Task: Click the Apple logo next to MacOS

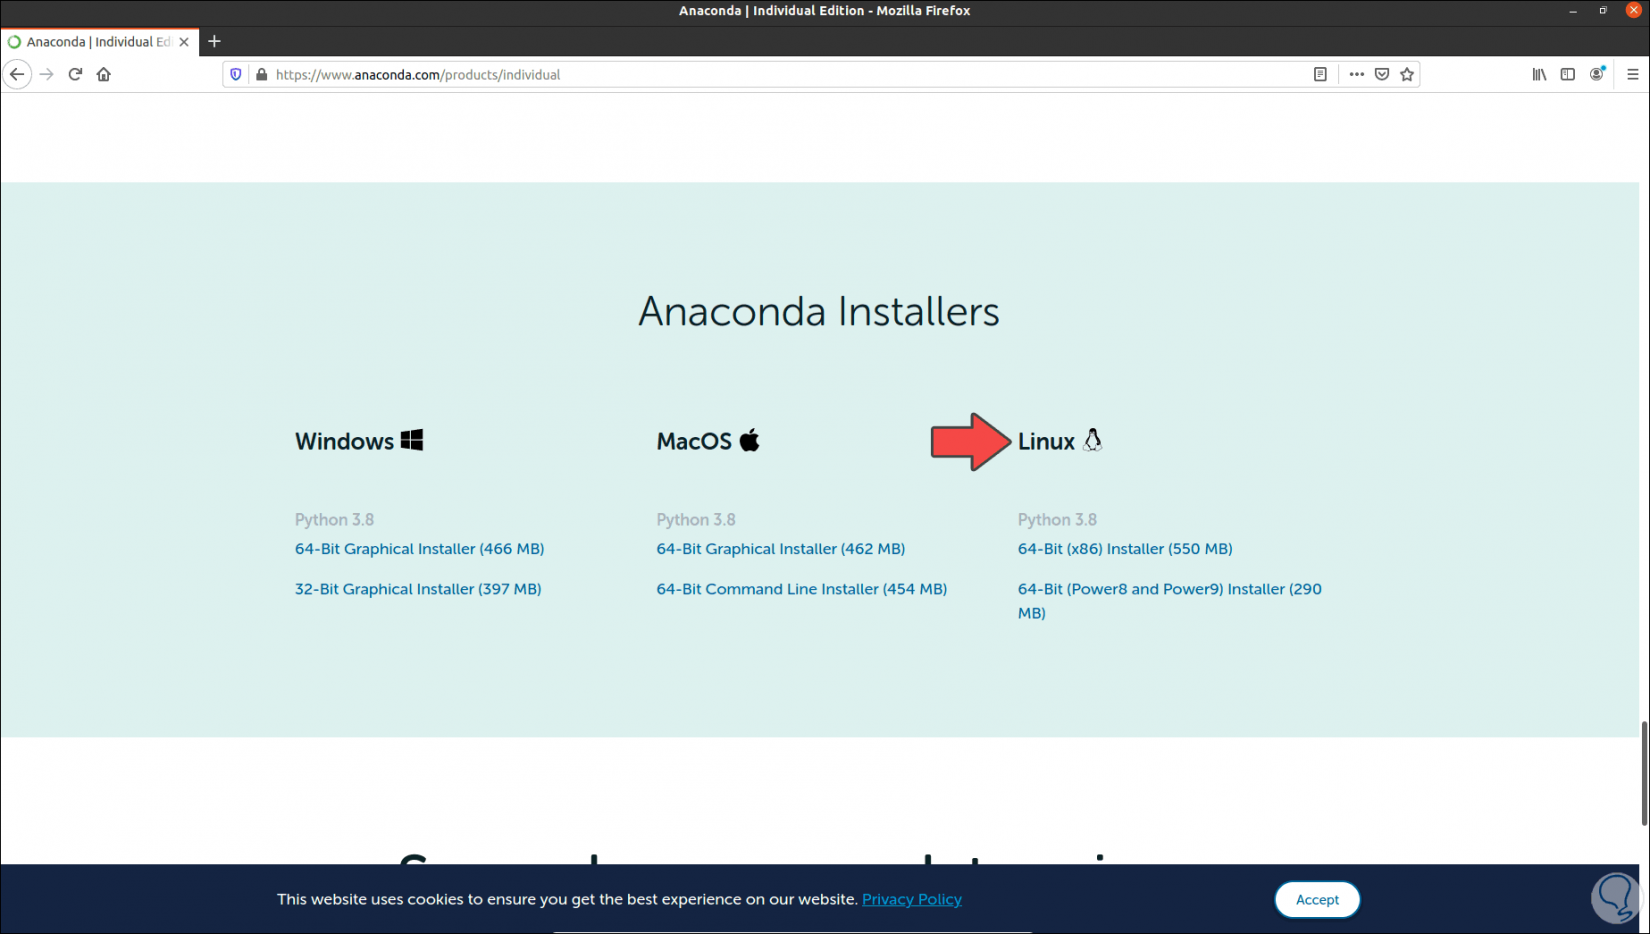Action: [x=749, y=440]
